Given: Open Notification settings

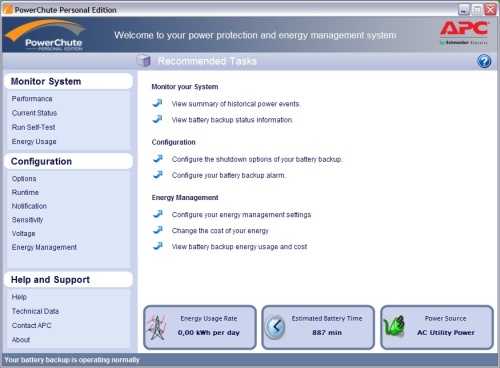Looking at the screenshot, I should [29, 206].
